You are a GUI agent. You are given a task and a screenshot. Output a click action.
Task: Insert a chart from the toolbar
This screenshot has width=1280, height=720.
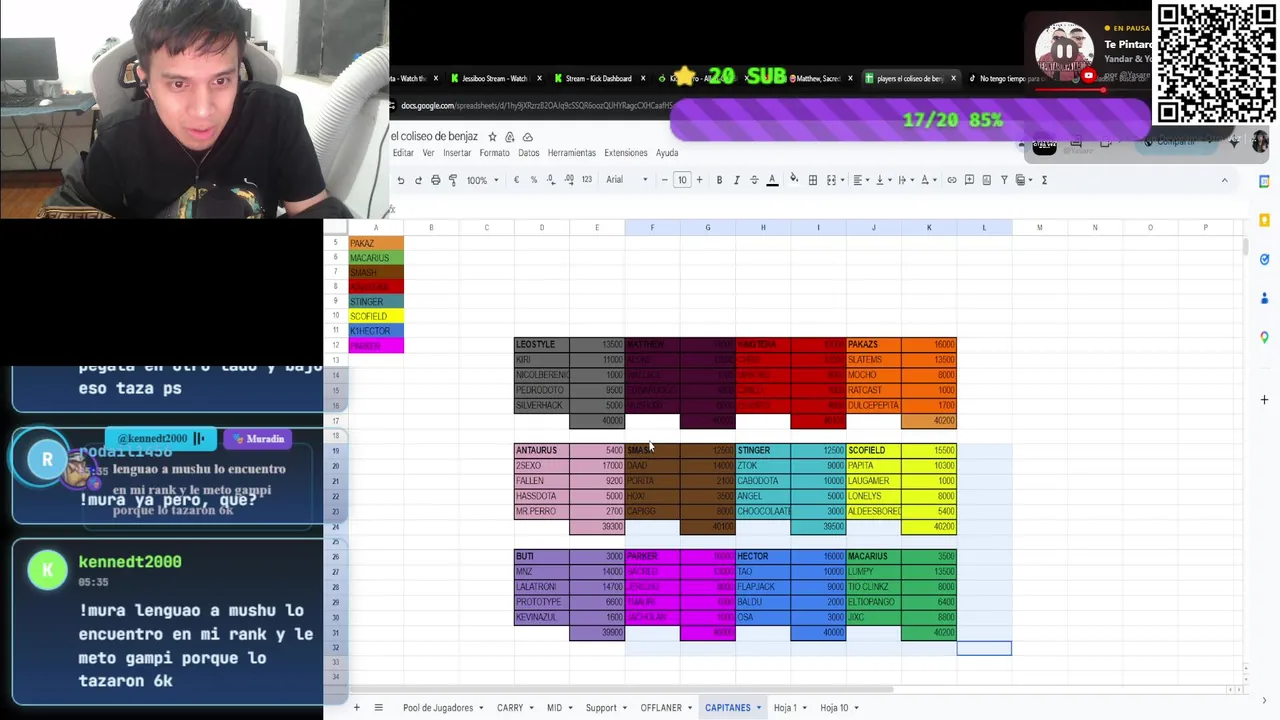click(987, 180)
